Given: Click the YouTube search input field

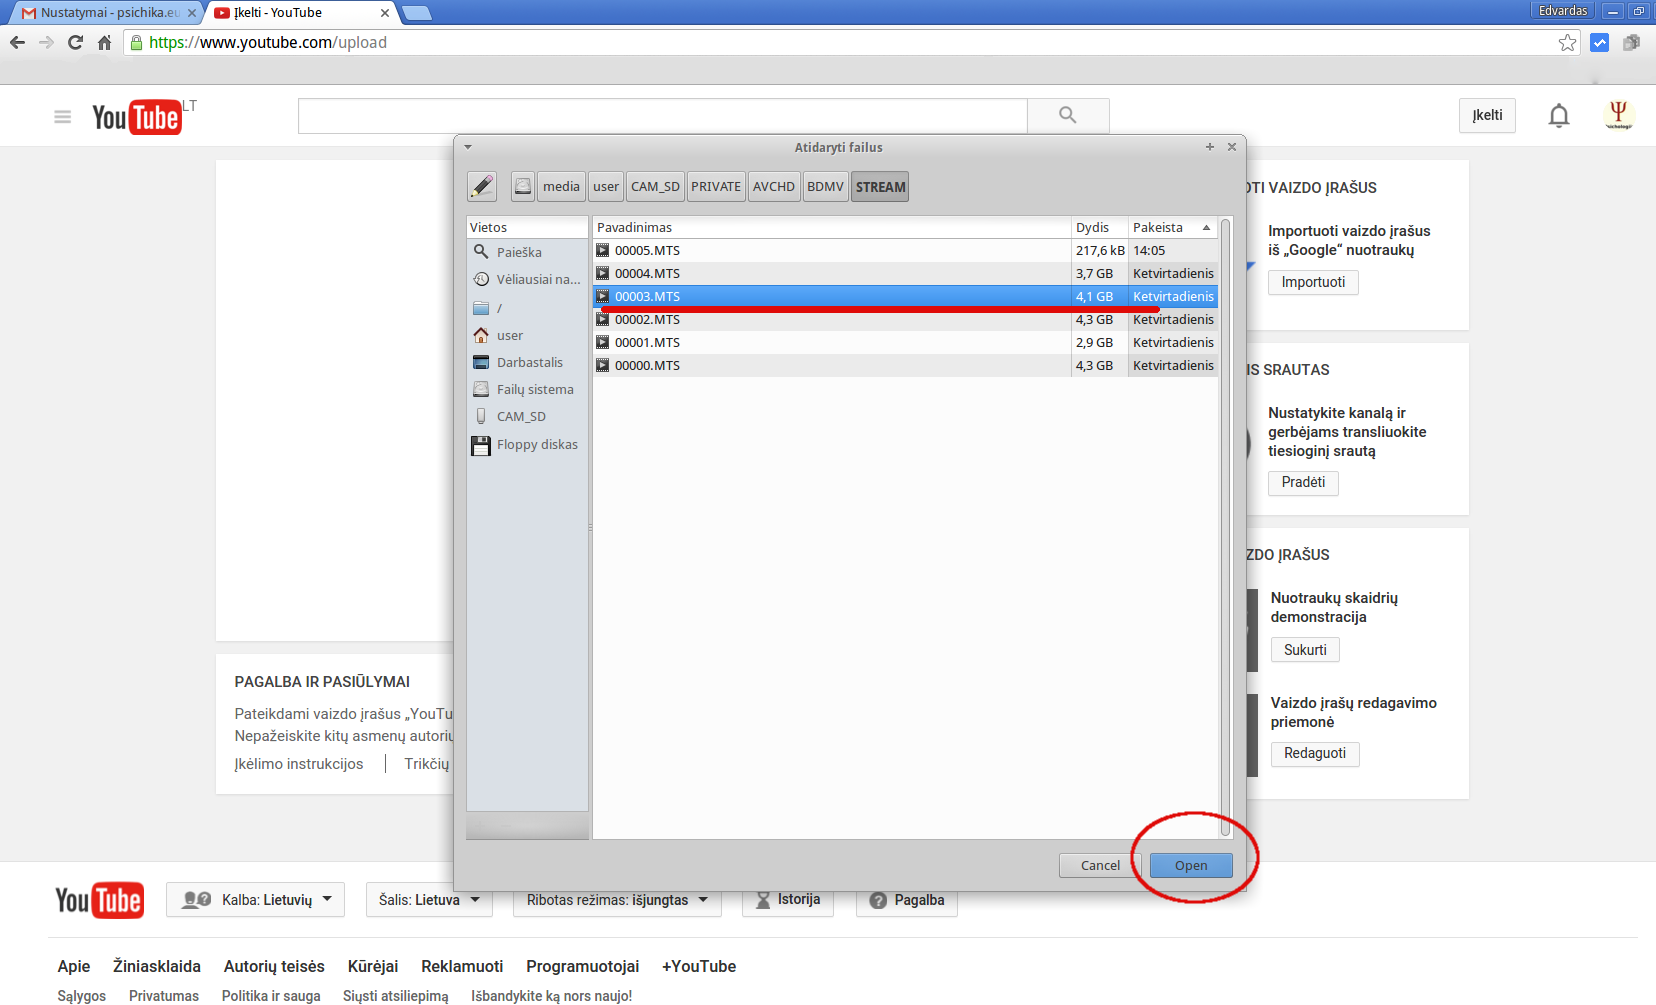Looking at the screenshot, I should 662,116.
